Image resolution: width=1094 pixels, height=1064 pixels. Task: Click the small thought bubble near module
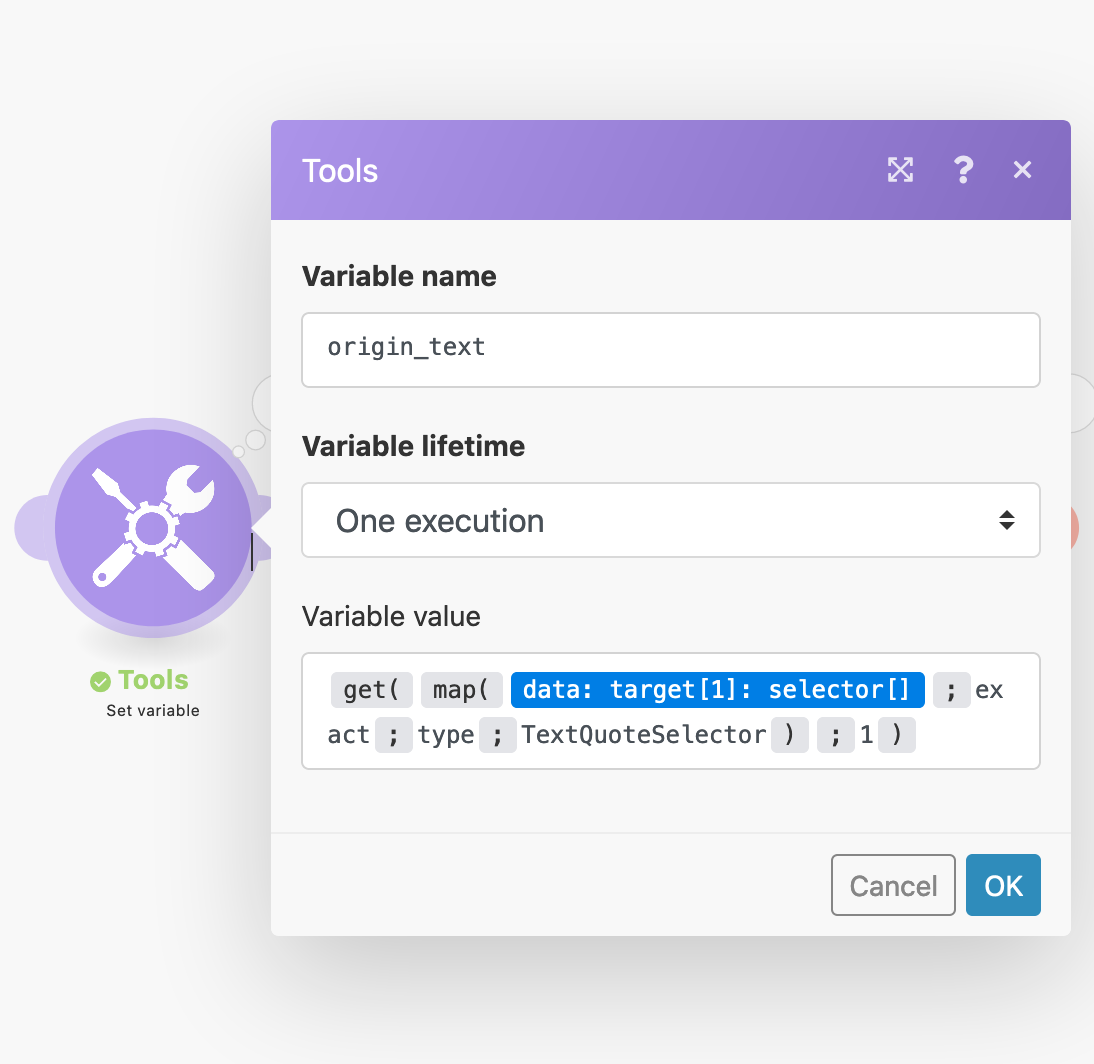coord(255,440)
